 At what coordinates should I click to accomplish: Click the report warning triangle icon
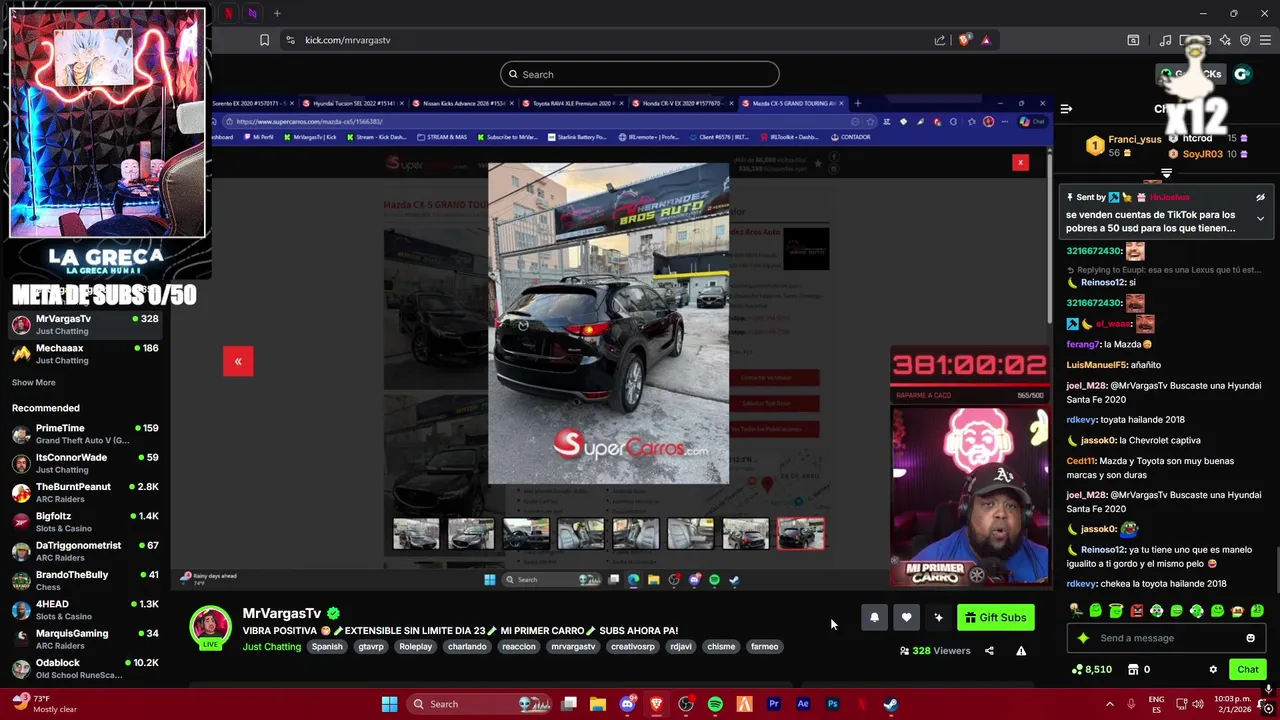coord(1021,651)
